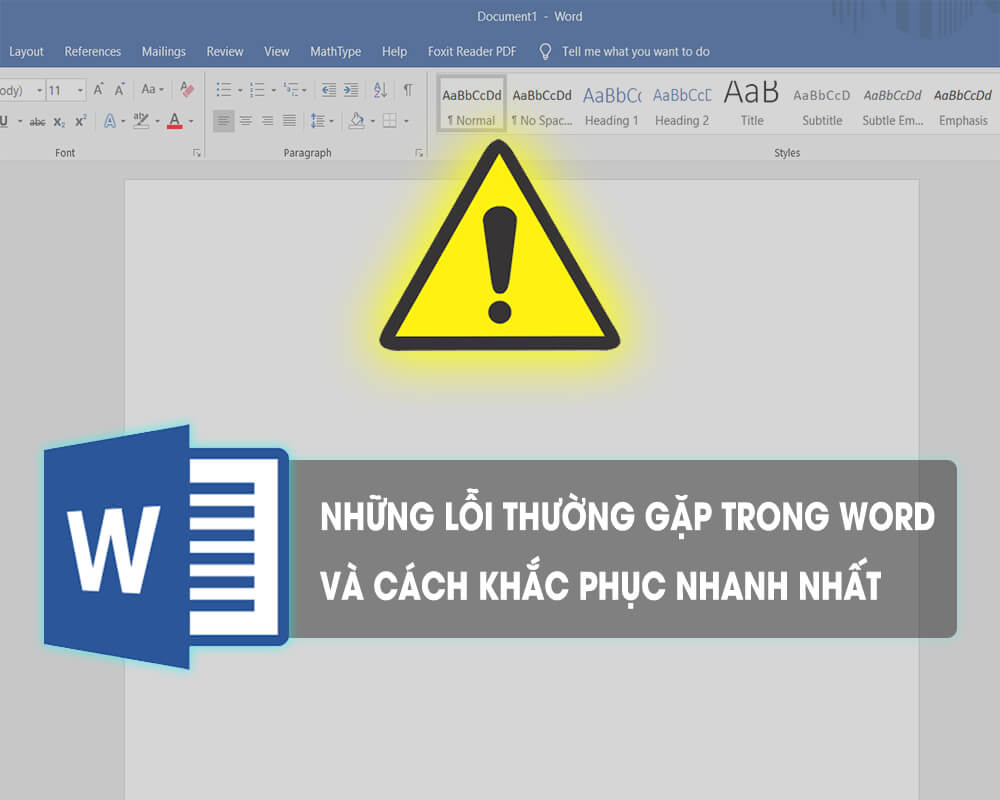Apply the Normal style
Viewport: 1000px width, 800px height.
471,105
